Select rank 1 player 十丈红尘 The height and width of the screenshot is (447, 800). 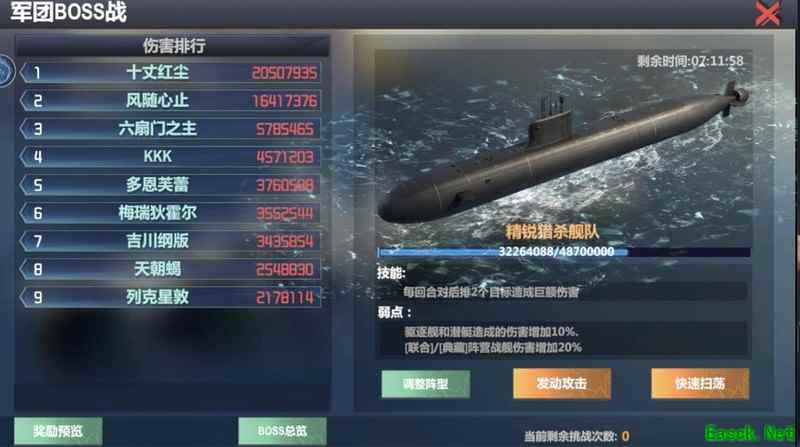pyautogui.click(x=171, y=72)
